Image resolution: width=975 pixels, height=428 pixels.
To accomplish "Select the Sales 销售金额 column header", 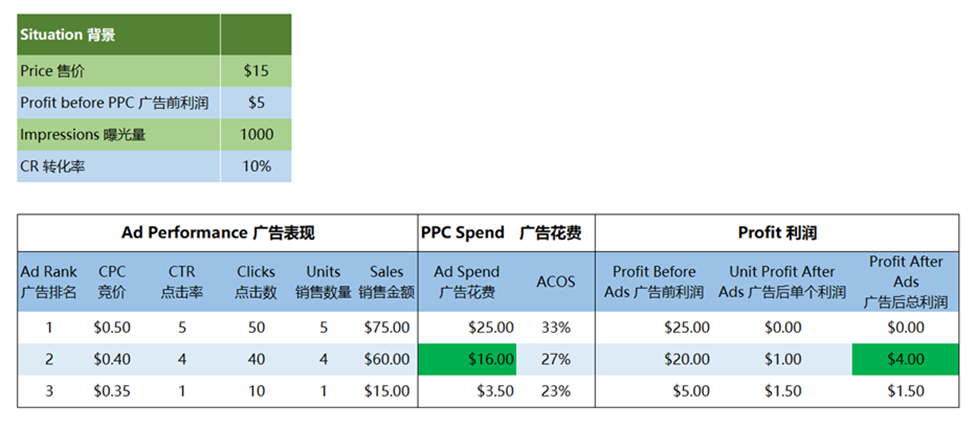I will (x=386, y=281).
